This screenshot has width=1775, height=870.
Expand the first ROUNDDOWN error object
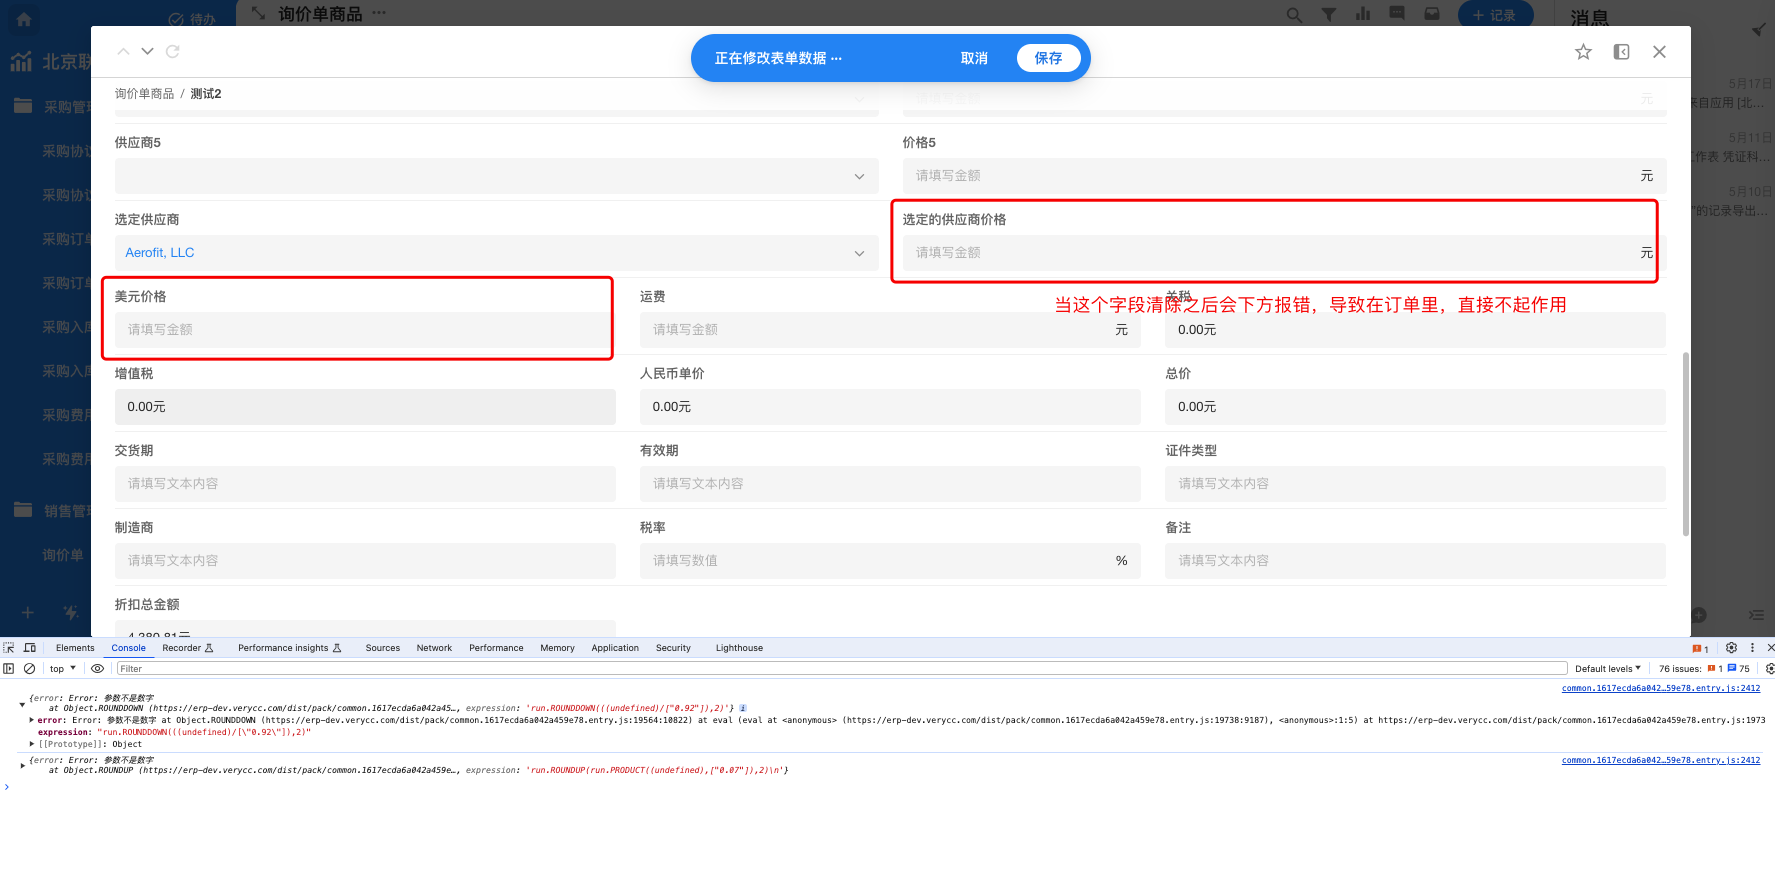[x=22, y=704]
